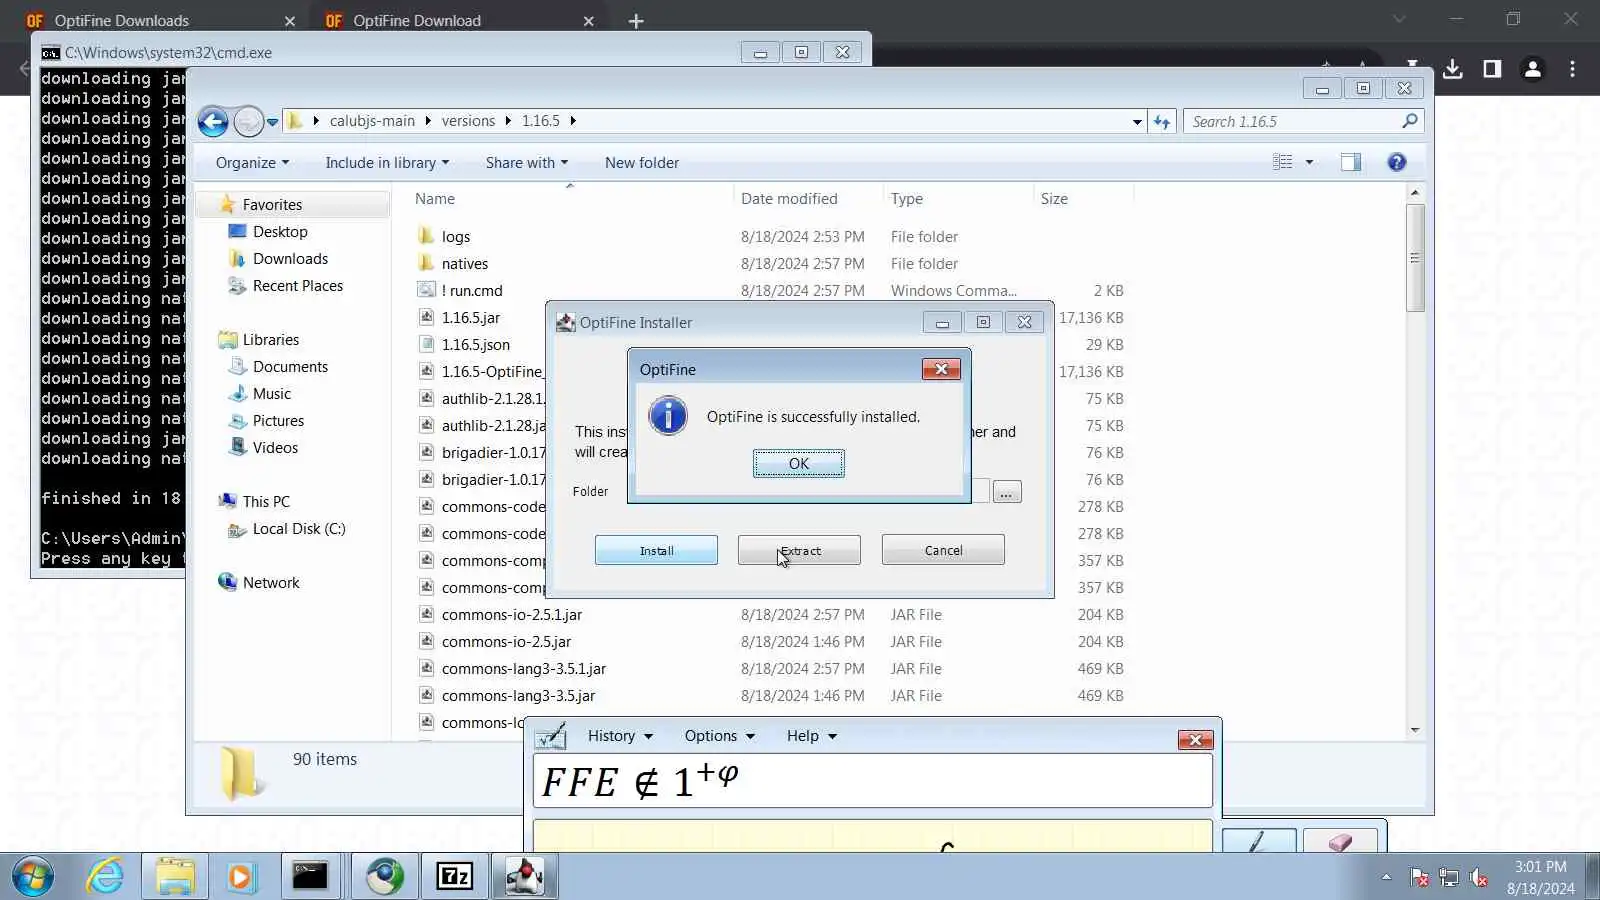
Task: Select the logs folder
Action: pos(455,236)
